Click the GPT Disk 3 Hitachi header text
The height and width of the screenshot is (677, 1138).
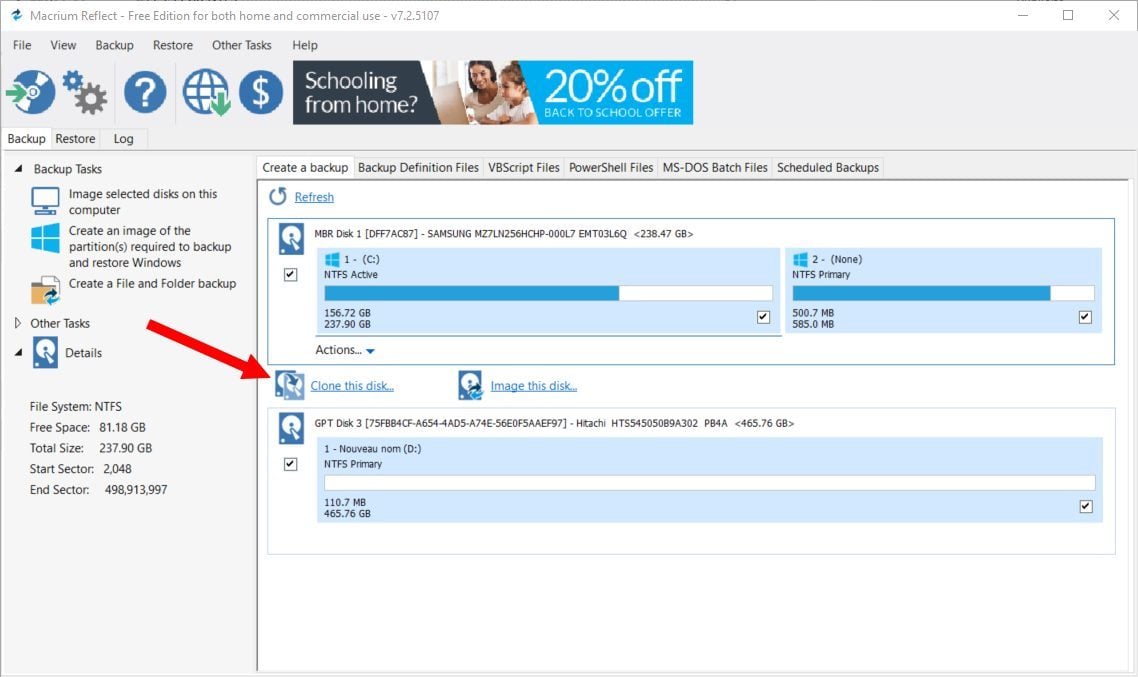(554, 423)
